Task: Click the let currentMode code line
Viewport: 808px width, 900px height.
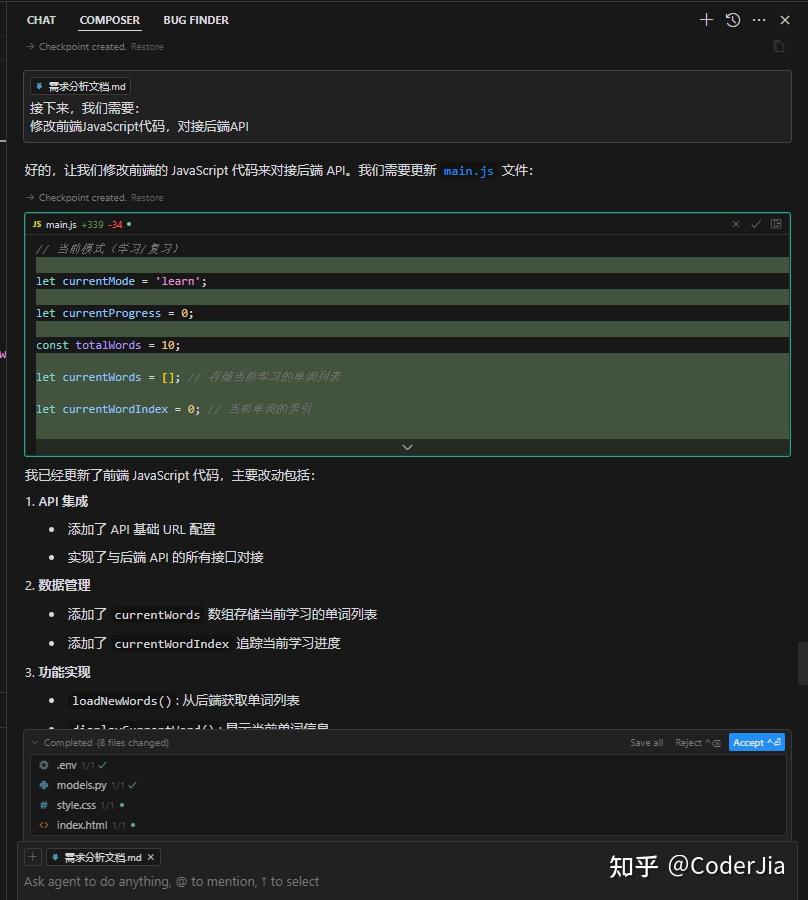Action: click(121, 281)
